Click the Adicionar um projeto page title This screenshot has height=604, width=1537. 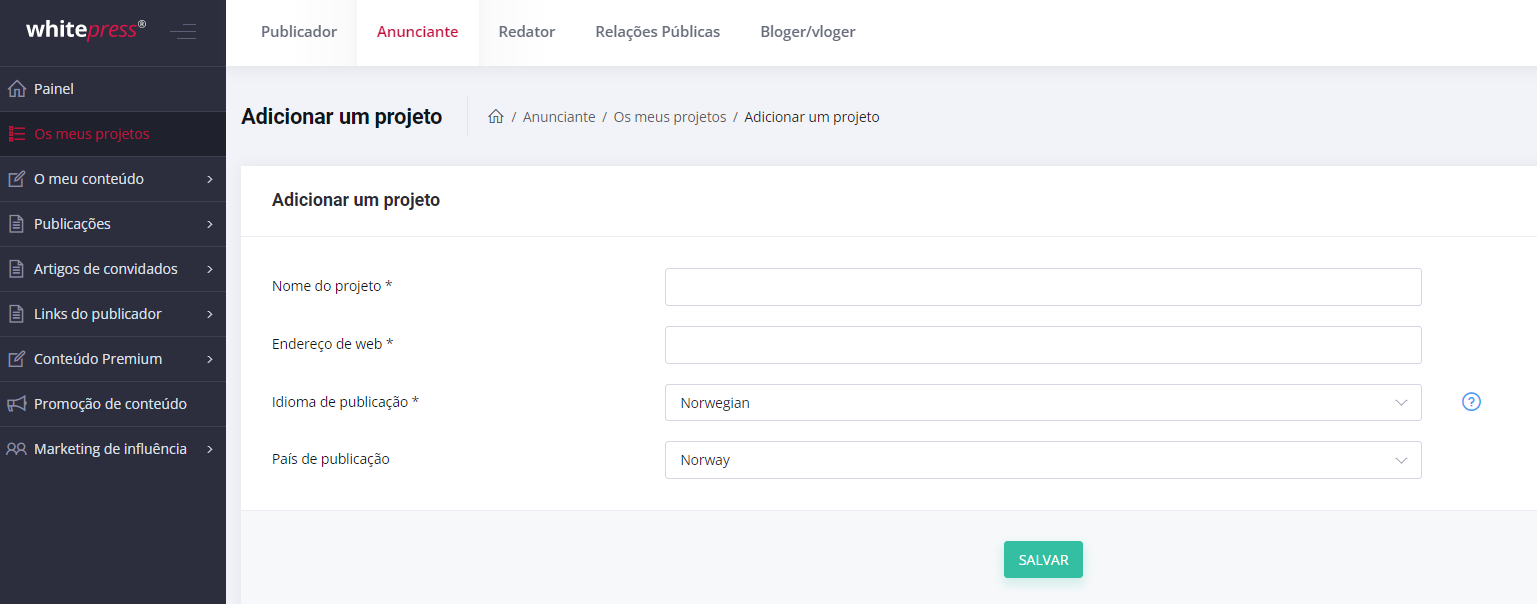341,117
